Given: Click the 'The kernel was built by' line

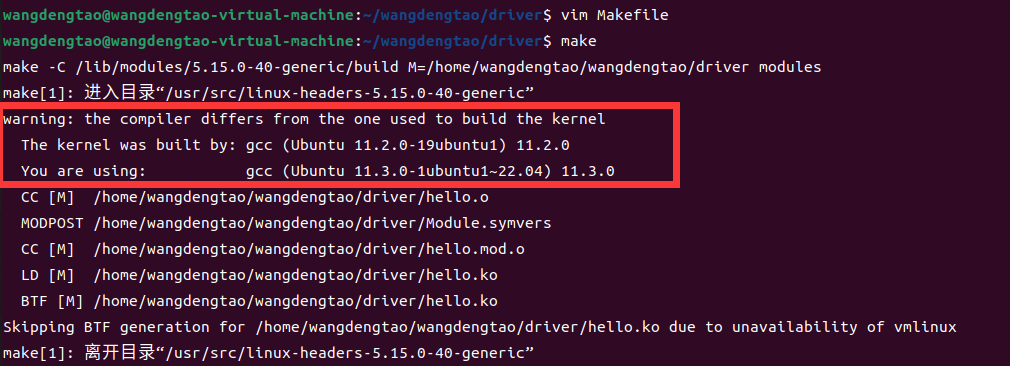Looking at the screenshot, I should pos(295,145).
